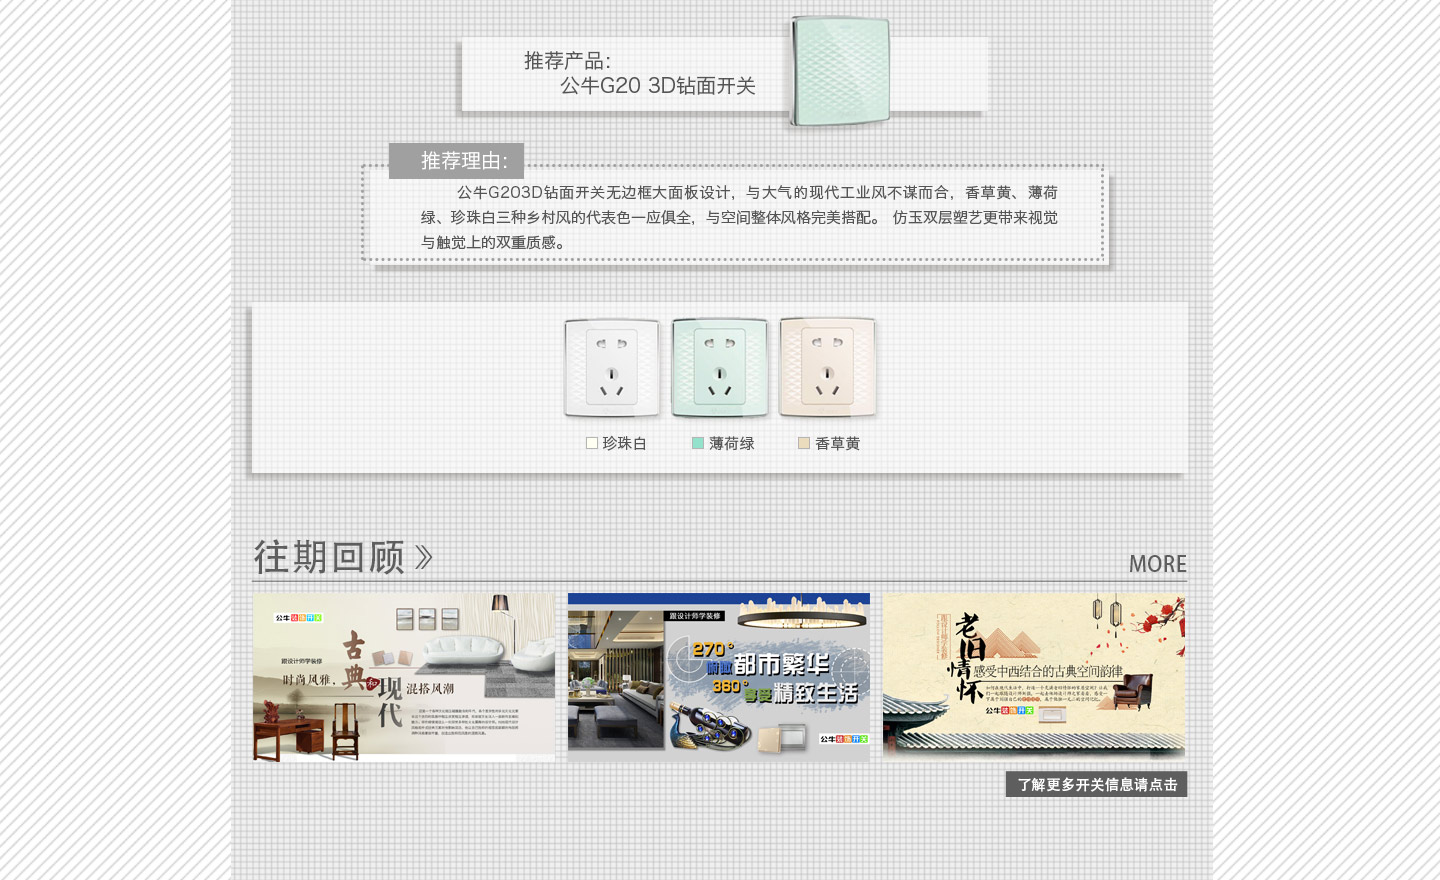Image resolution: width=1440 pixels, height=880 pixels.
Task: Click the 珍珠白 white color swatch
Action: (592, 443)
